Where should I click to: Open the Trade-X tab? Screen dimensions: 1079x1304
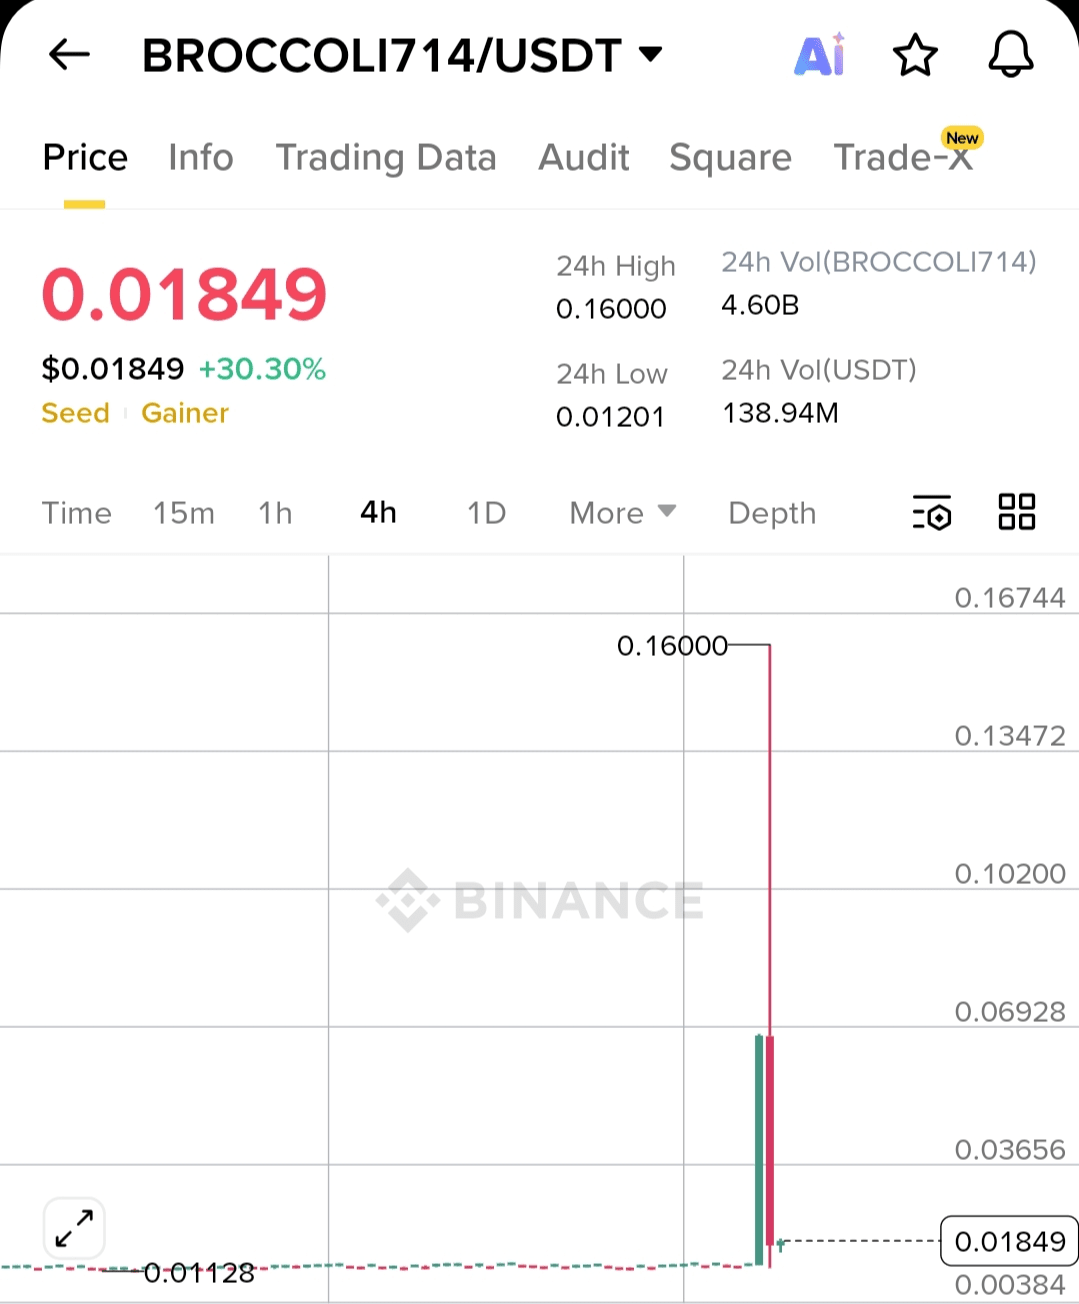[x=904, y=157]
